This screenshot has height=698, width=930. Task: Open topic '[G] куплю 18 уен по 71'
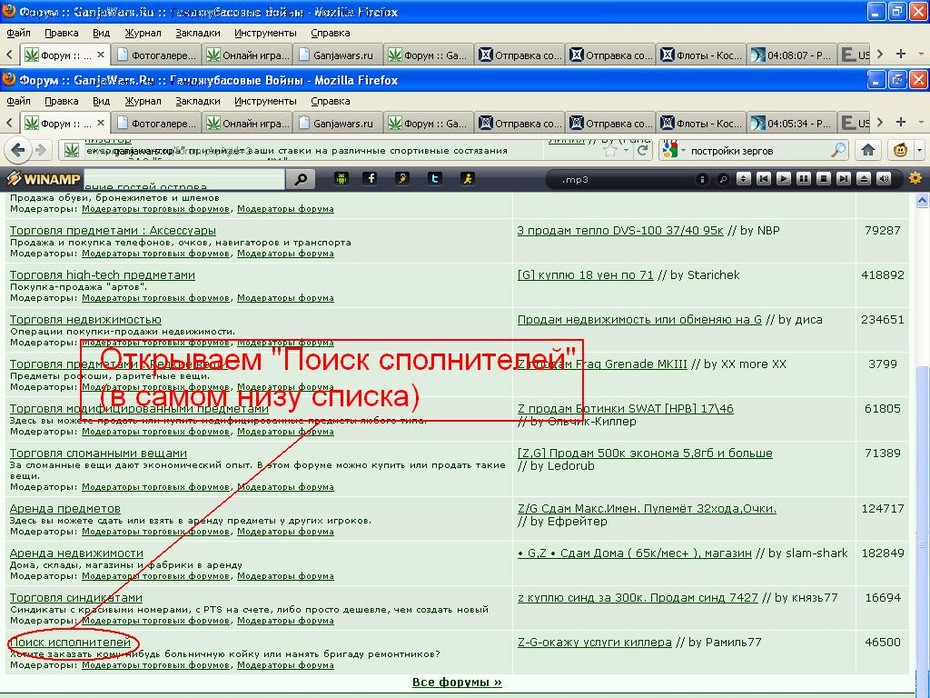[x=585, y=275]
